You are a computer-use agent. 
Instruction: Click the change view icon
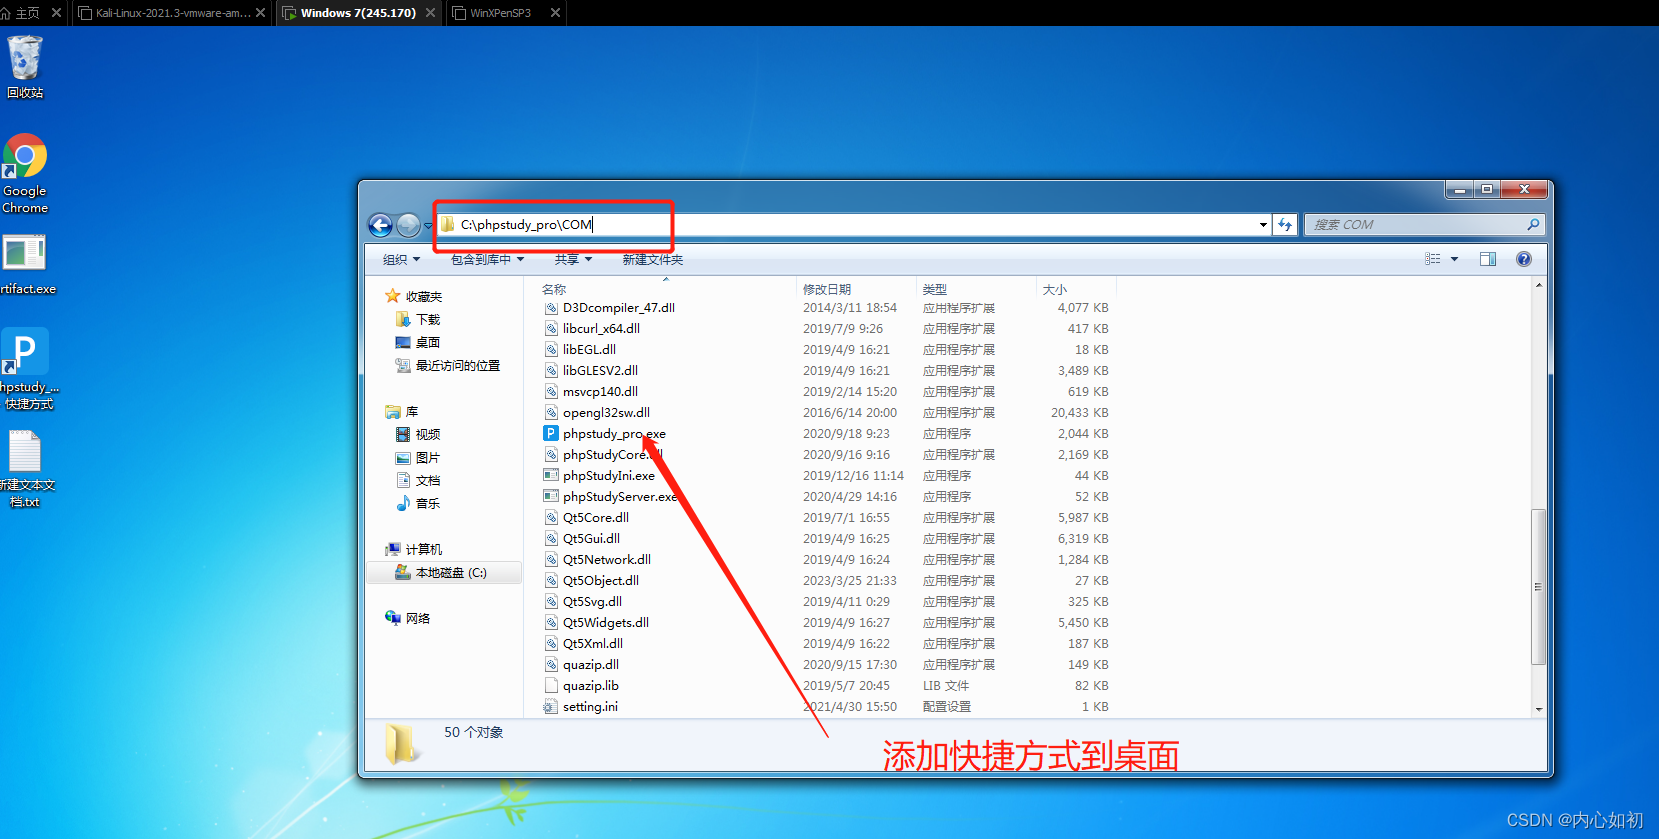(x=1433, y=259)
